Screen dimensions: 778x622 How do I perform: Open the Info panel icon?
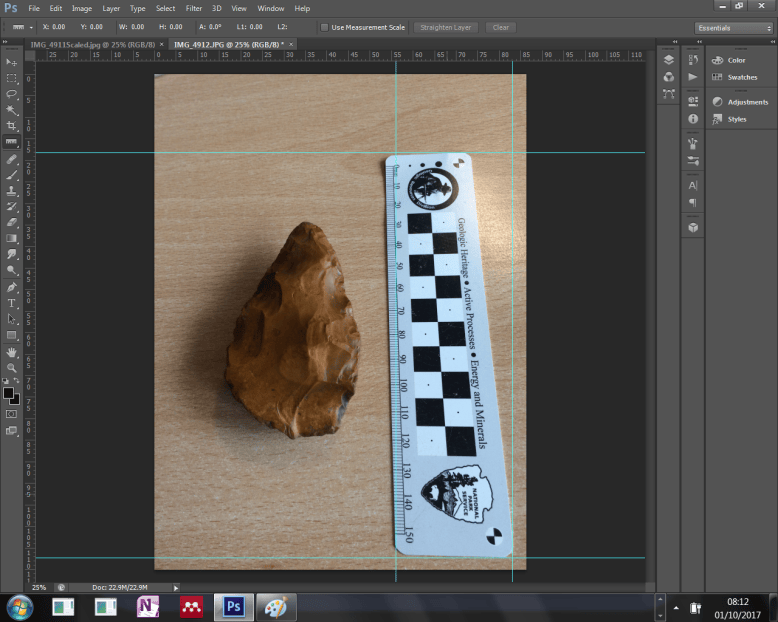(693, 119)
